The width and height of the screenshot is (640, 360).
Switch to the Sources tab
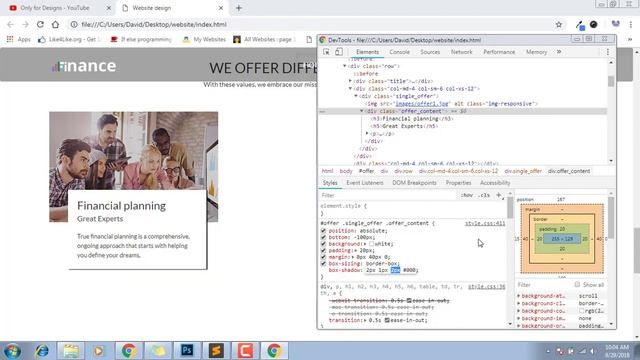[x=430, y=52]
